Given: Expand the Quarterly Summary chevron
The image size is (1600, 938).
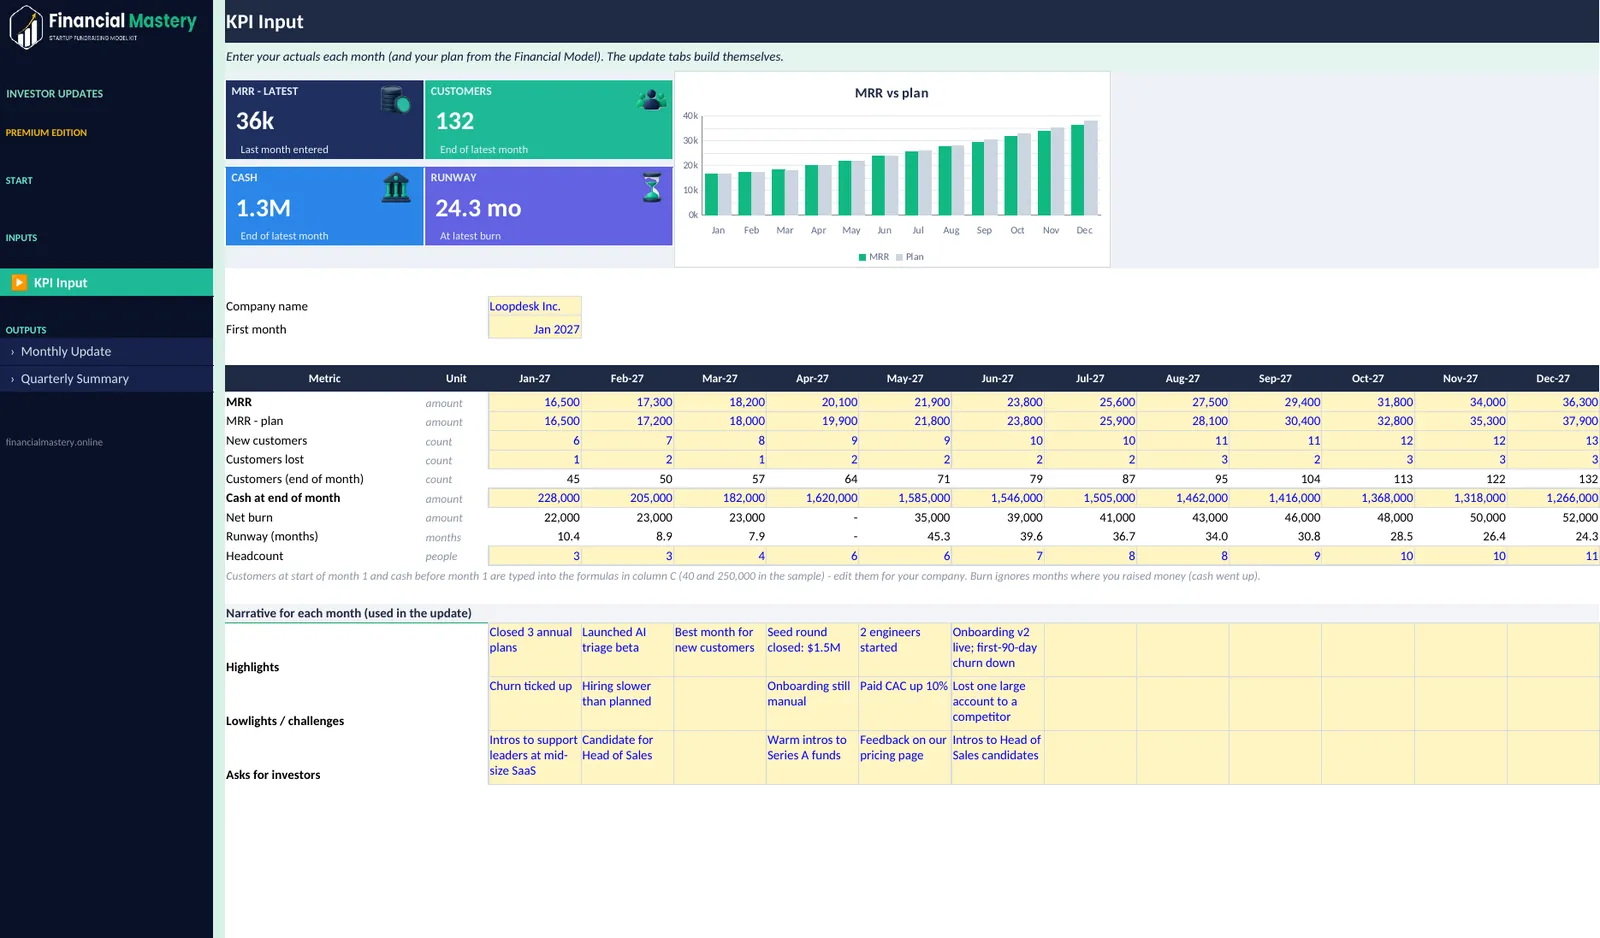Looking at the screenshot, I should [x=12, y=379].
